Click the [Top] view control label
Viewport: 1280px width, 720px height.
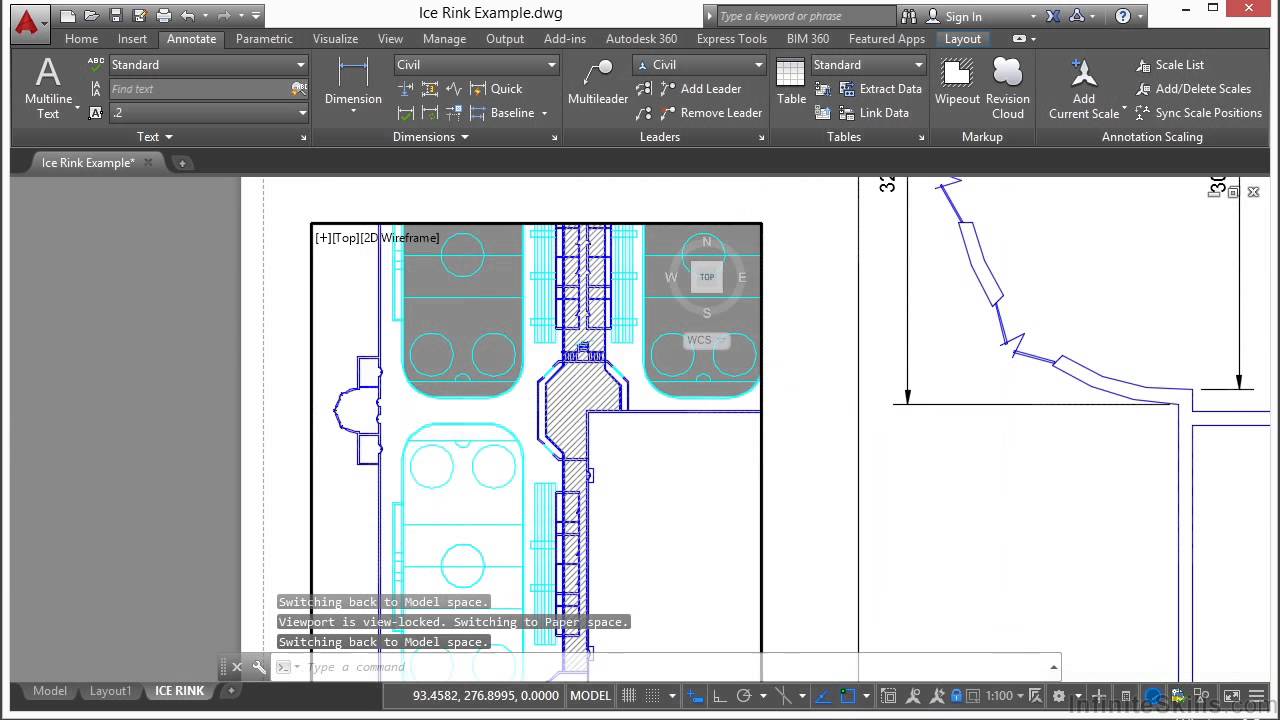[x=346, y=238]
